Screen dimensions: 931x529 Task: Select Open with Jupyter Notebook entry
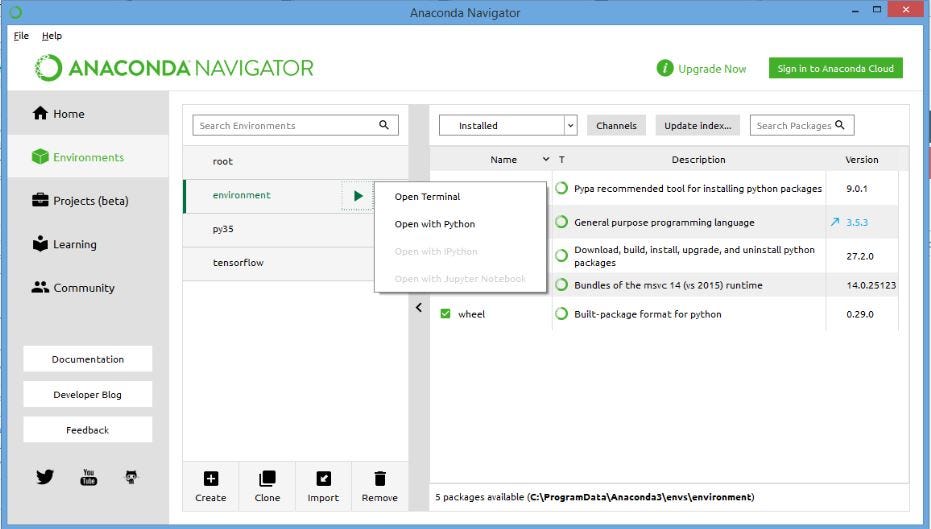pyautogui.click(x=460, y=278)
